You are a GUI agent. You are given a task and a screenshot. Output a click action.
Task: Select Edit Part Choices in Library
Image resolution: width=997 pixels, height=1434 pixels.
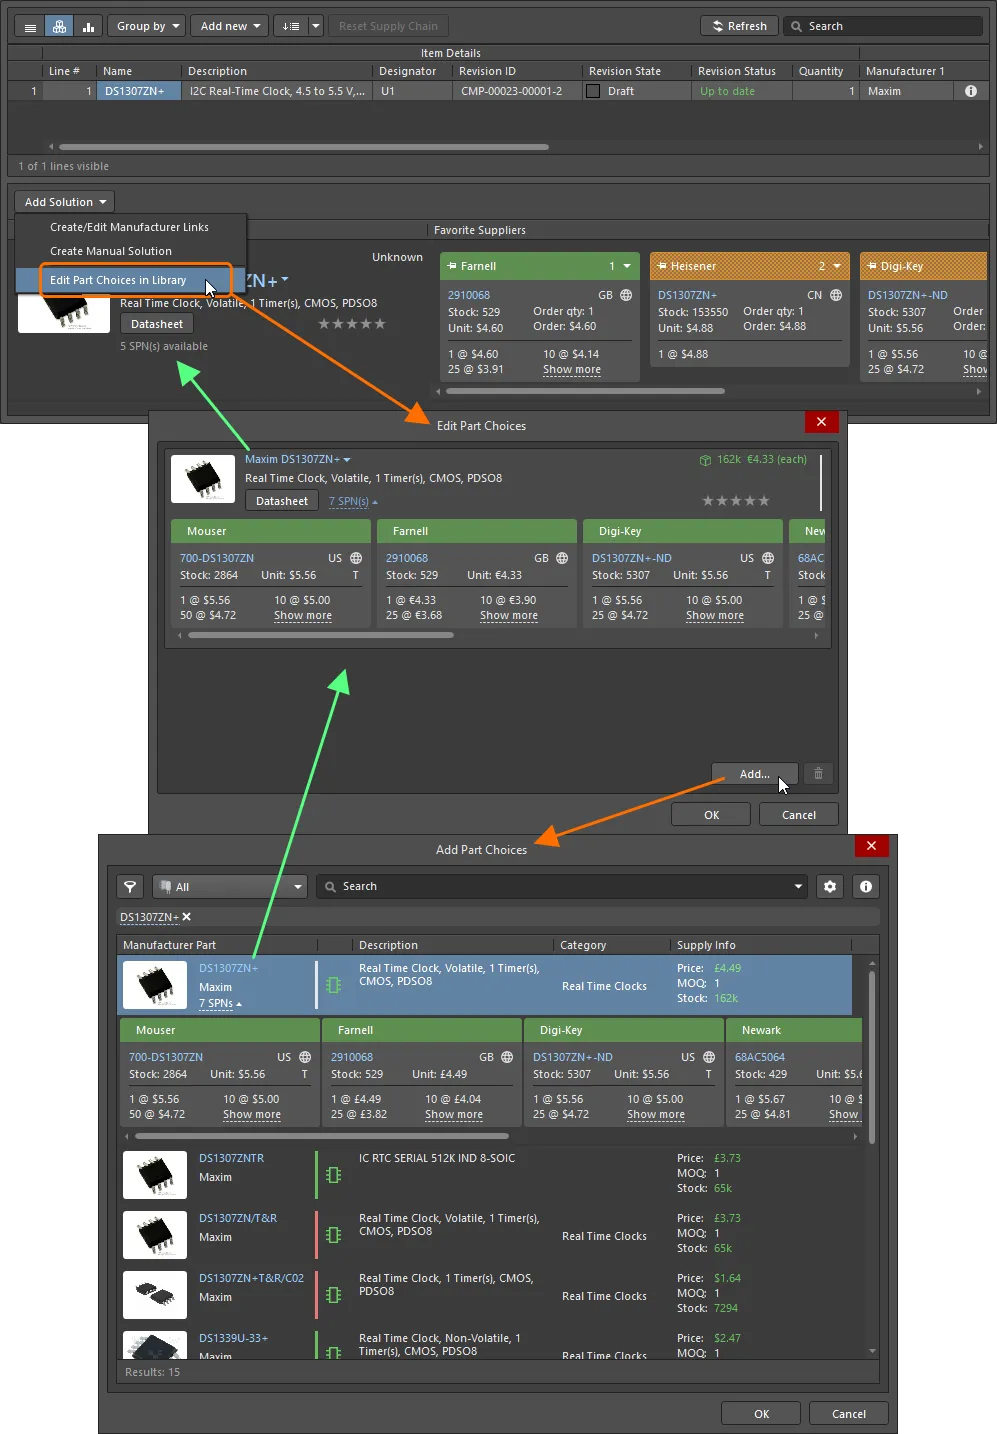click(118, 280)
